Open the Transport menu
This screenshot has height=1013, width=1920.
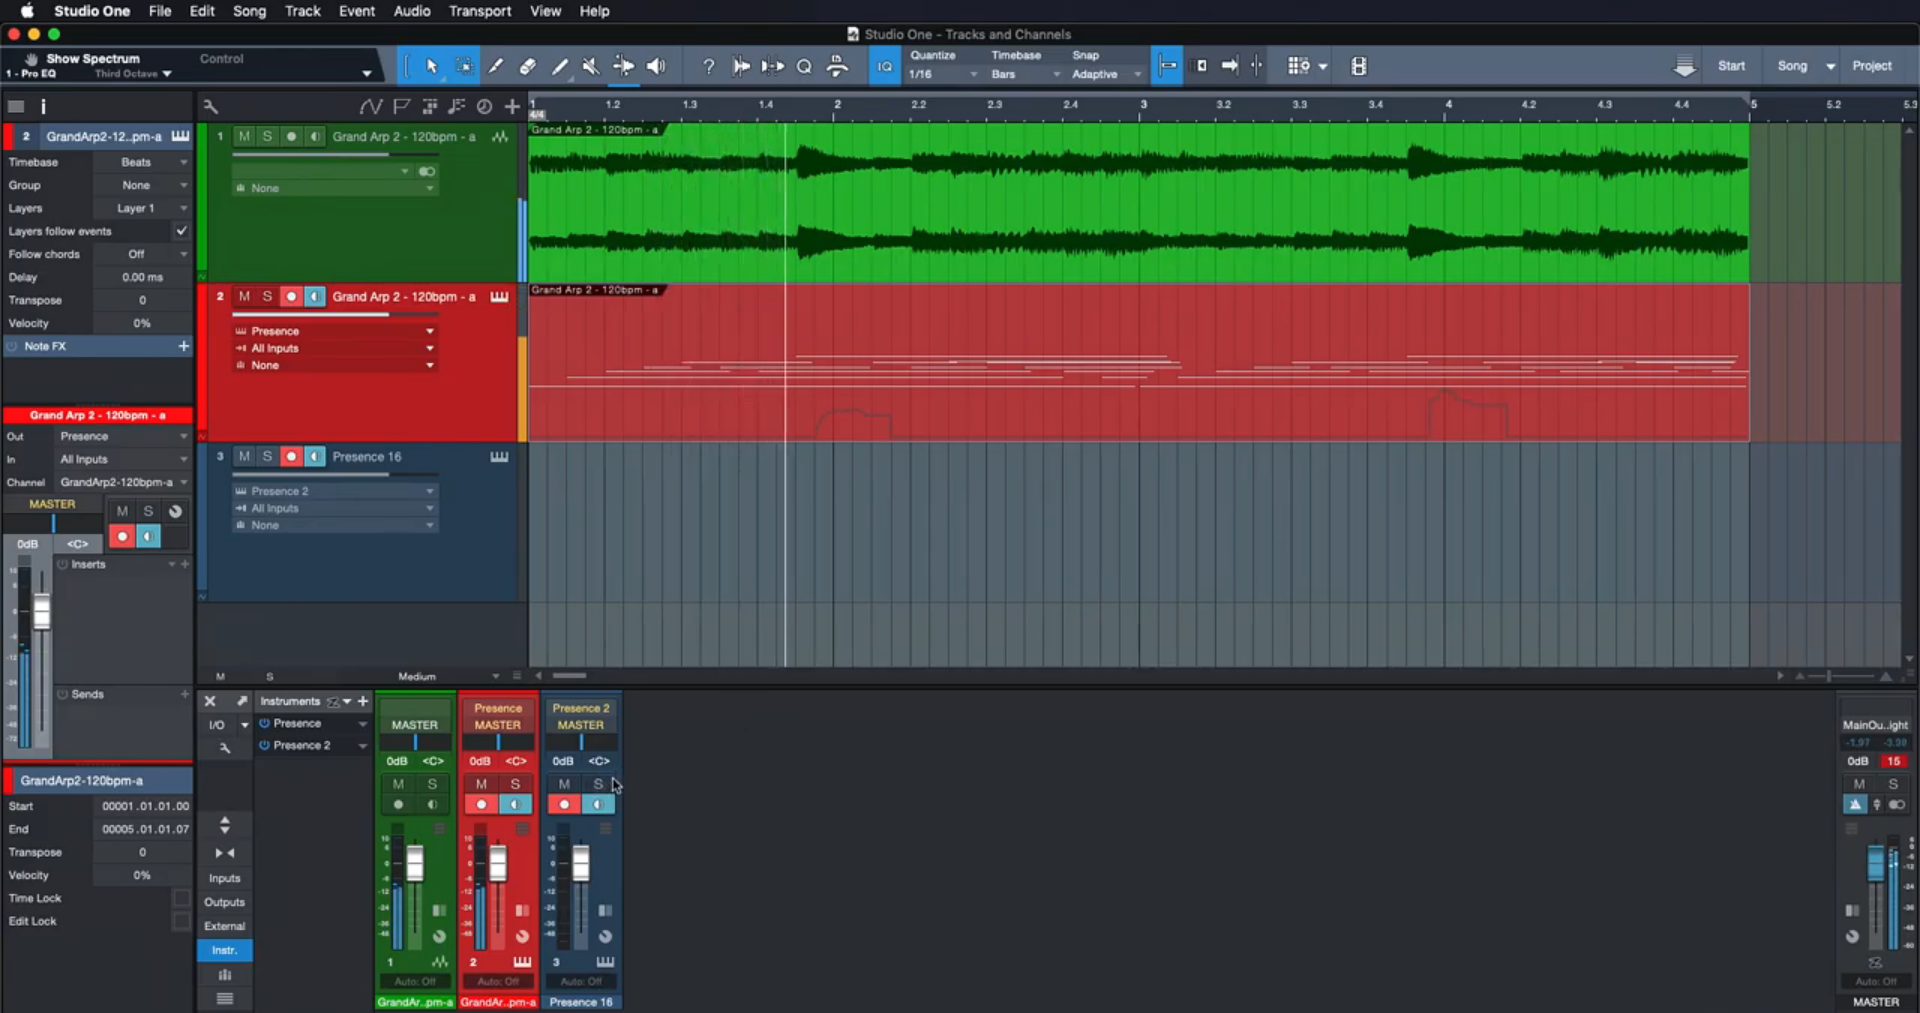click(480, 11)
